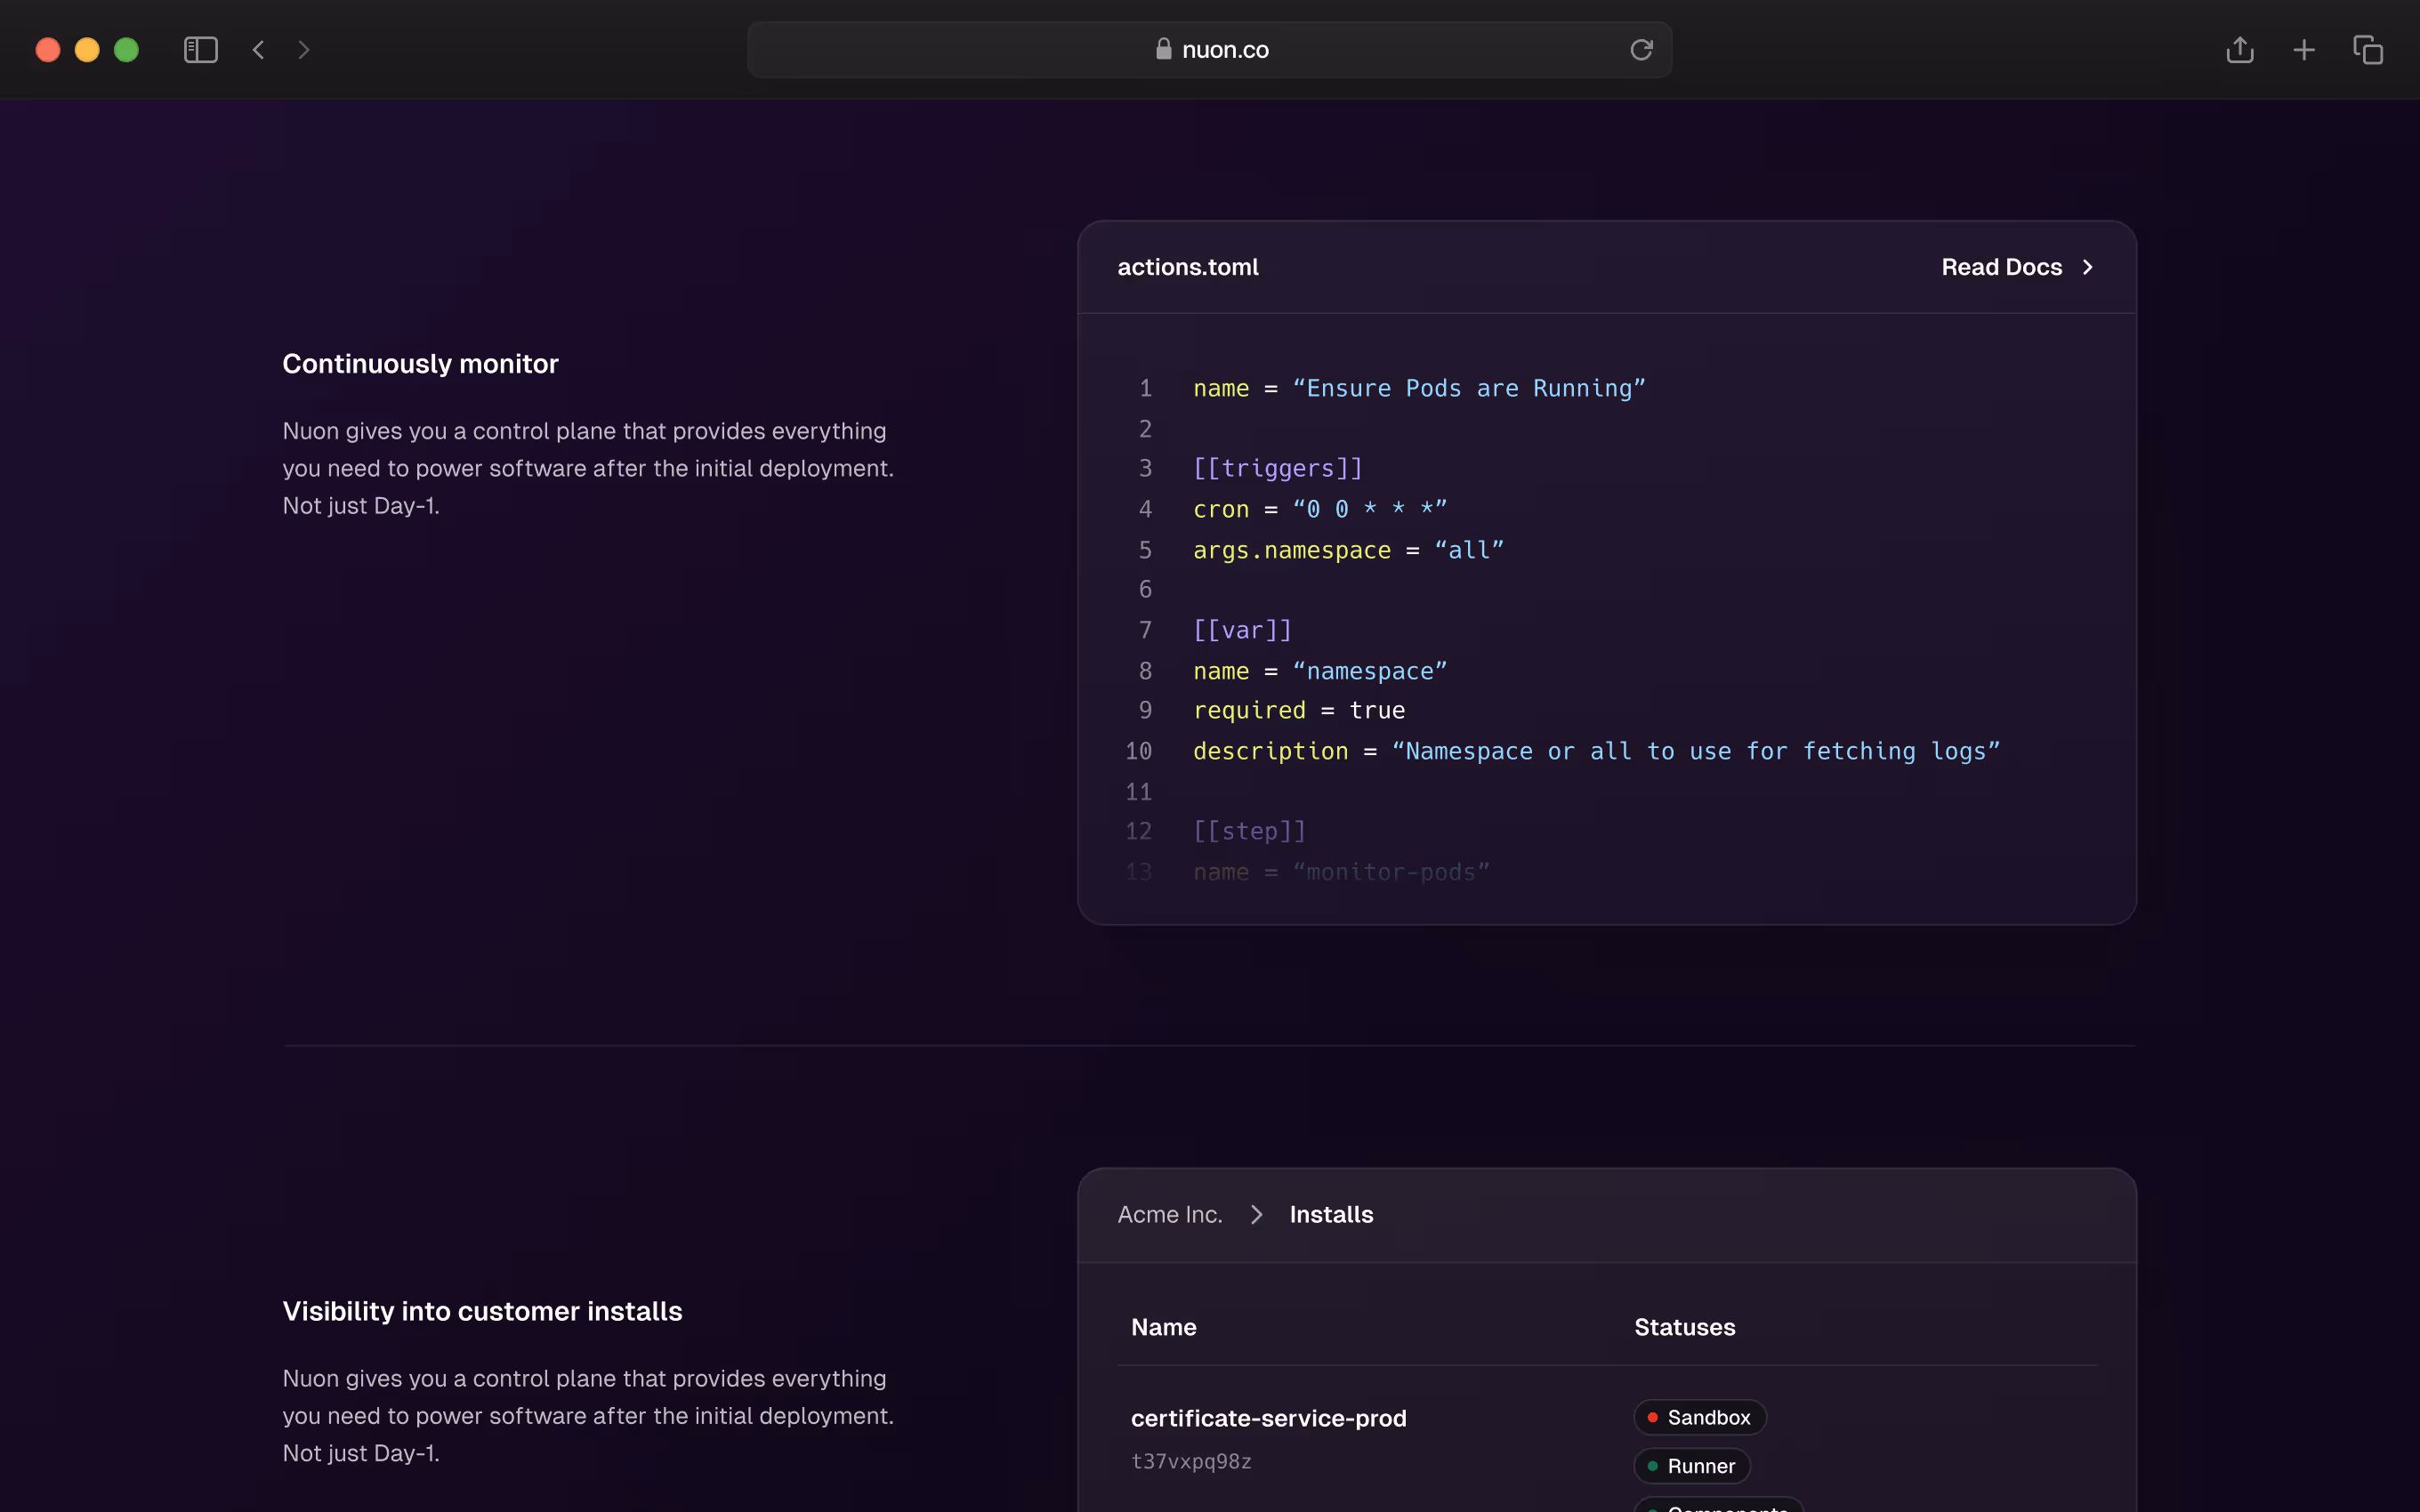
Task: Click the chevron next to Read Docs
Action: 2087,267
